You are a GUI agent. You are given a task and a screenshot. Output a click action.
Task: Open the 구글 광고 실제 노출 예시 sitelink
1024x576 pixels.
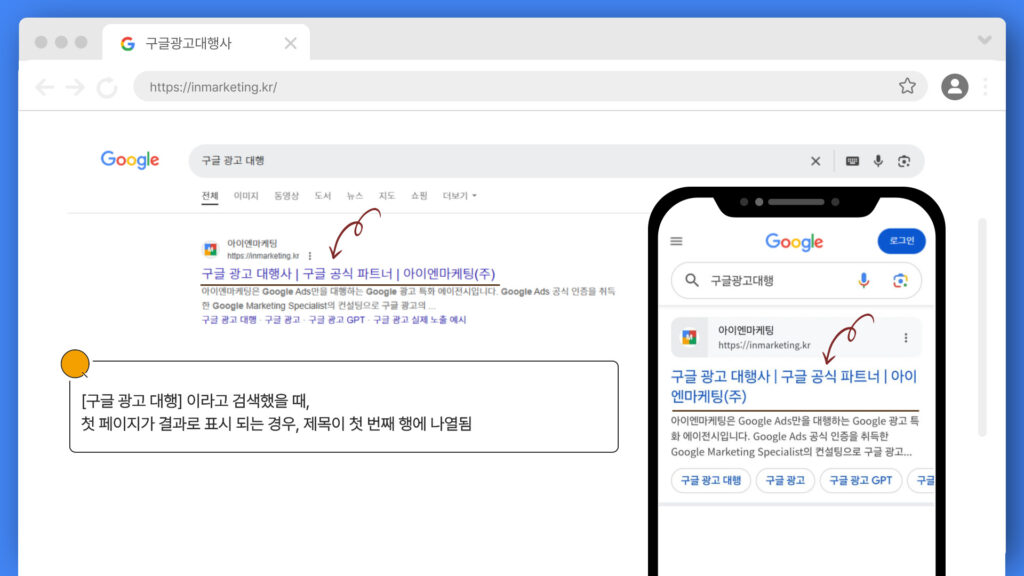click(x=419, y=320)
